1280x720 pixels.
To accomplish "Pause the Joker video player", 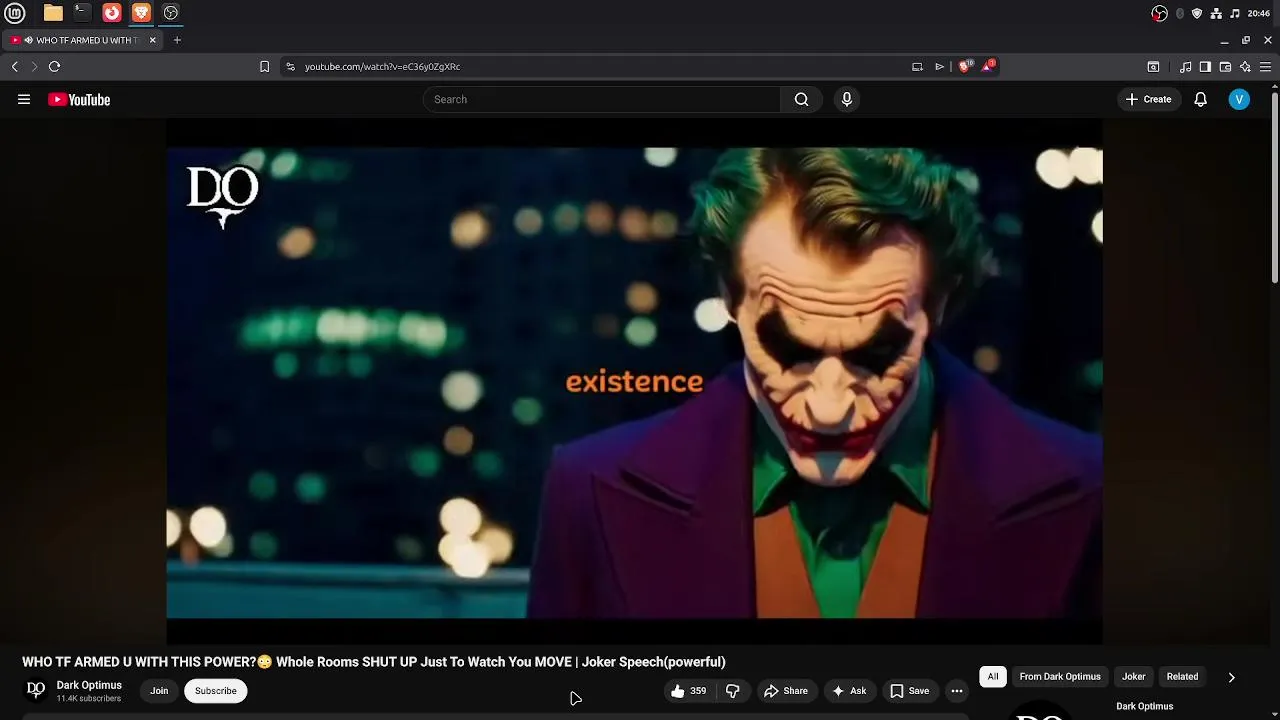I will click(634, 382).
